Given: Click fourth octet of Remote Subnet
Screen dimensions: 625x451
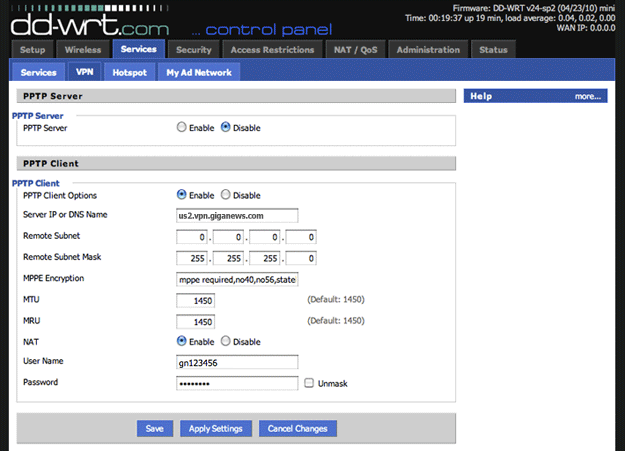Looking at the screenshot, I should (301, 237).
